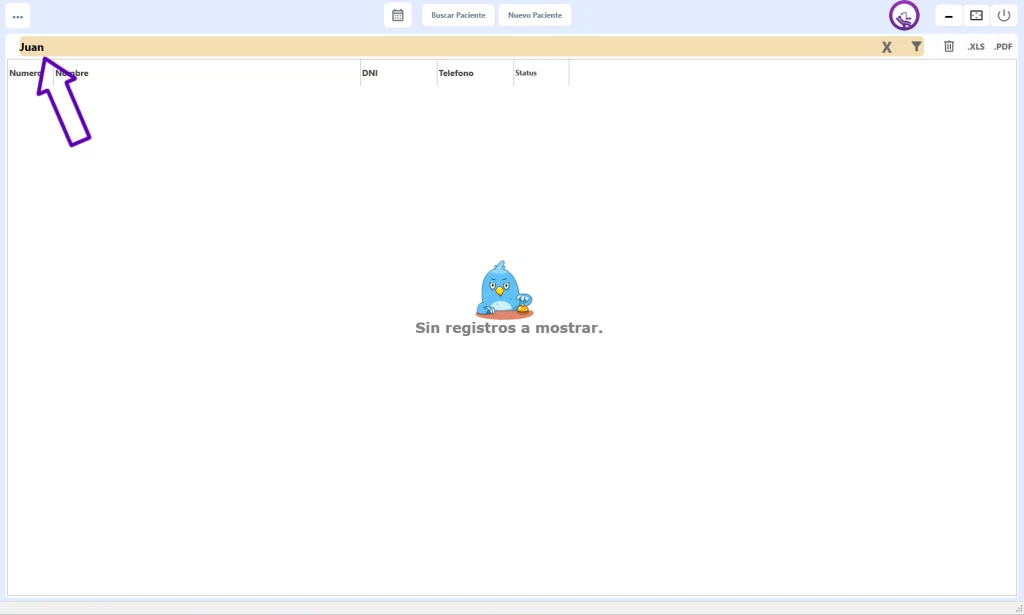Sort by the Status column header

point(526,73)
